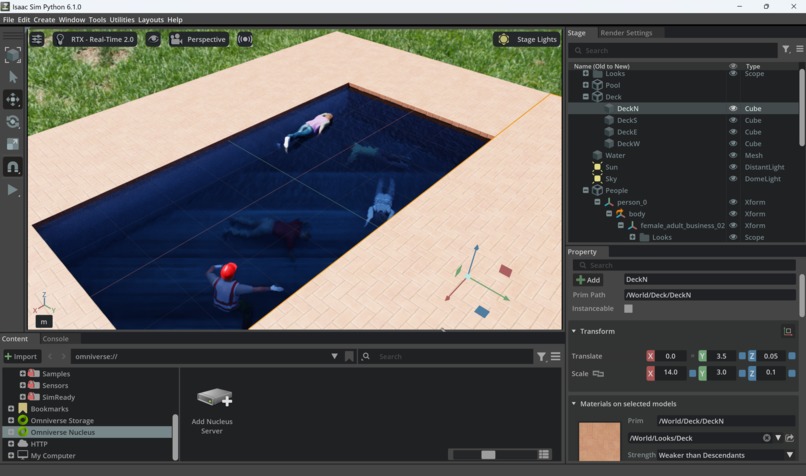Locate bound material with goto icon

click(790, 438)
